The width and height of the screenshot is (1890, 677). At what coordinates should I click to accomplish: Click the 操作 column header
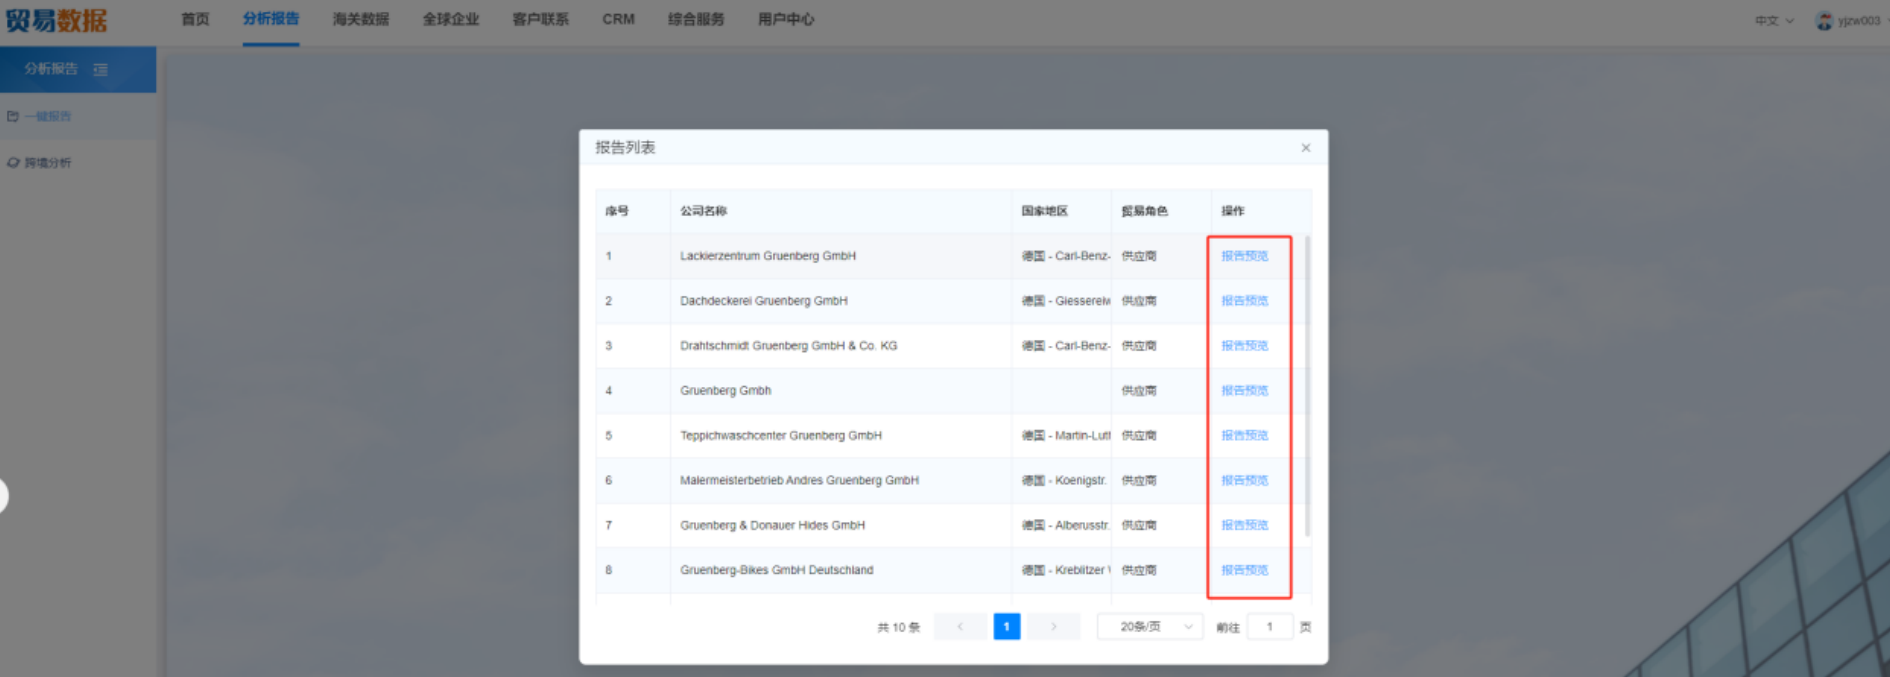coord(1233,211)
